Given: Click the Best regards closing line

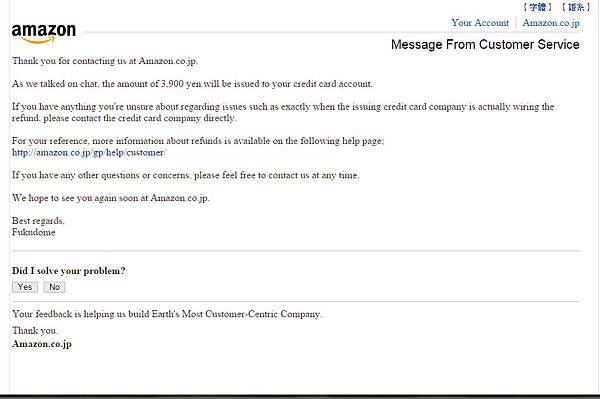Looking at the screenshot, I should [x=38, y=221].
